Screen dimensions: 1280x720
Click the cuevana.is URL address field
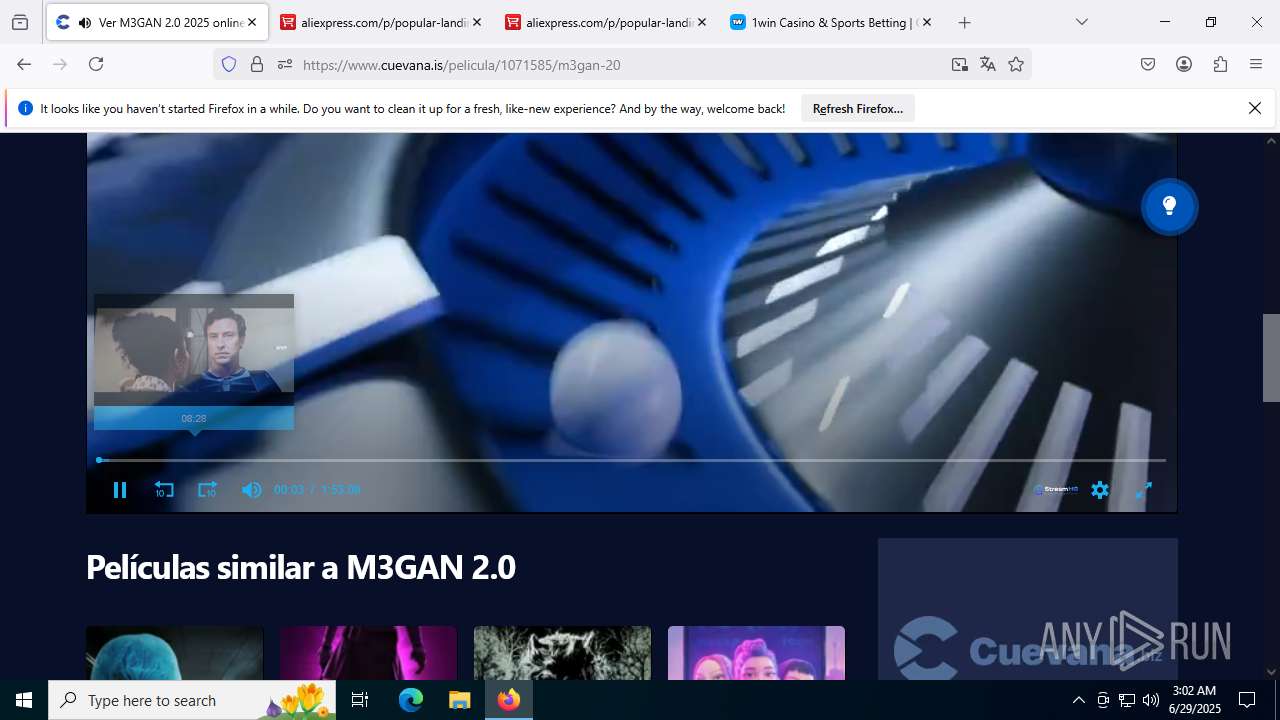620,64
